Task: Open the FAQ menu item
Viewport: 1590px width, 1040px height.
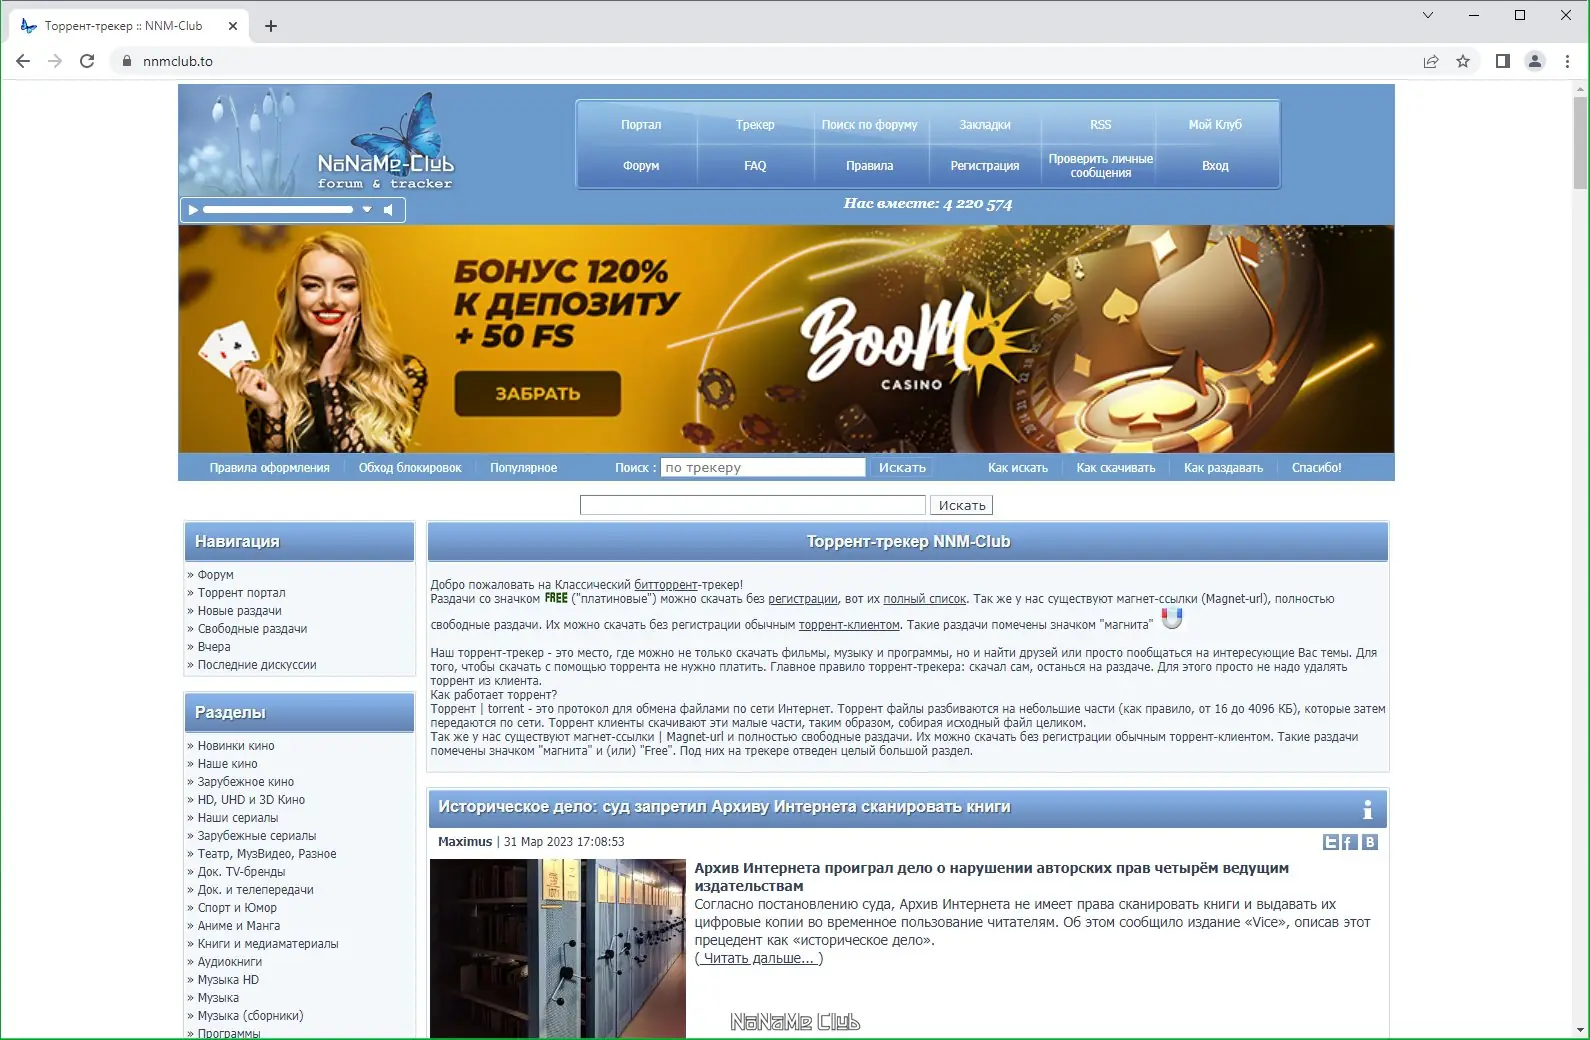Action: 755,166
